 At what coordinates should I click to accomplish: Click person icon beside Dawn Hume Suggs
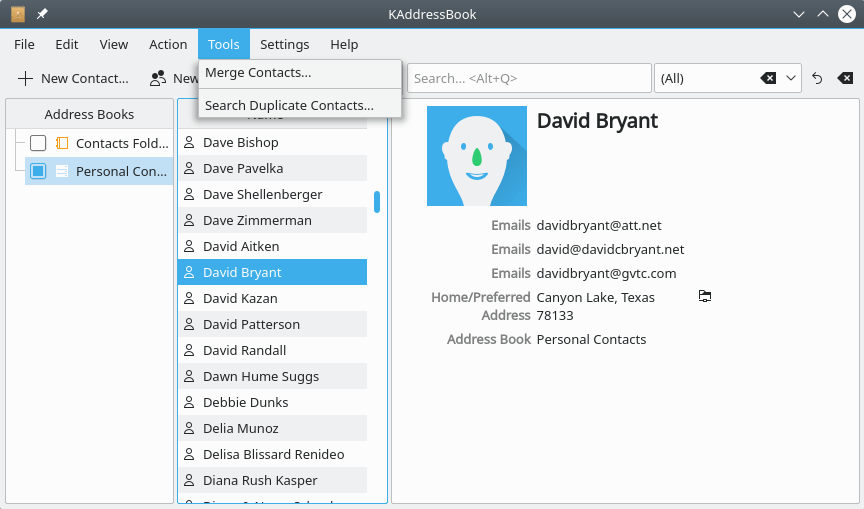pyautogui.click(x=189, y=376)
